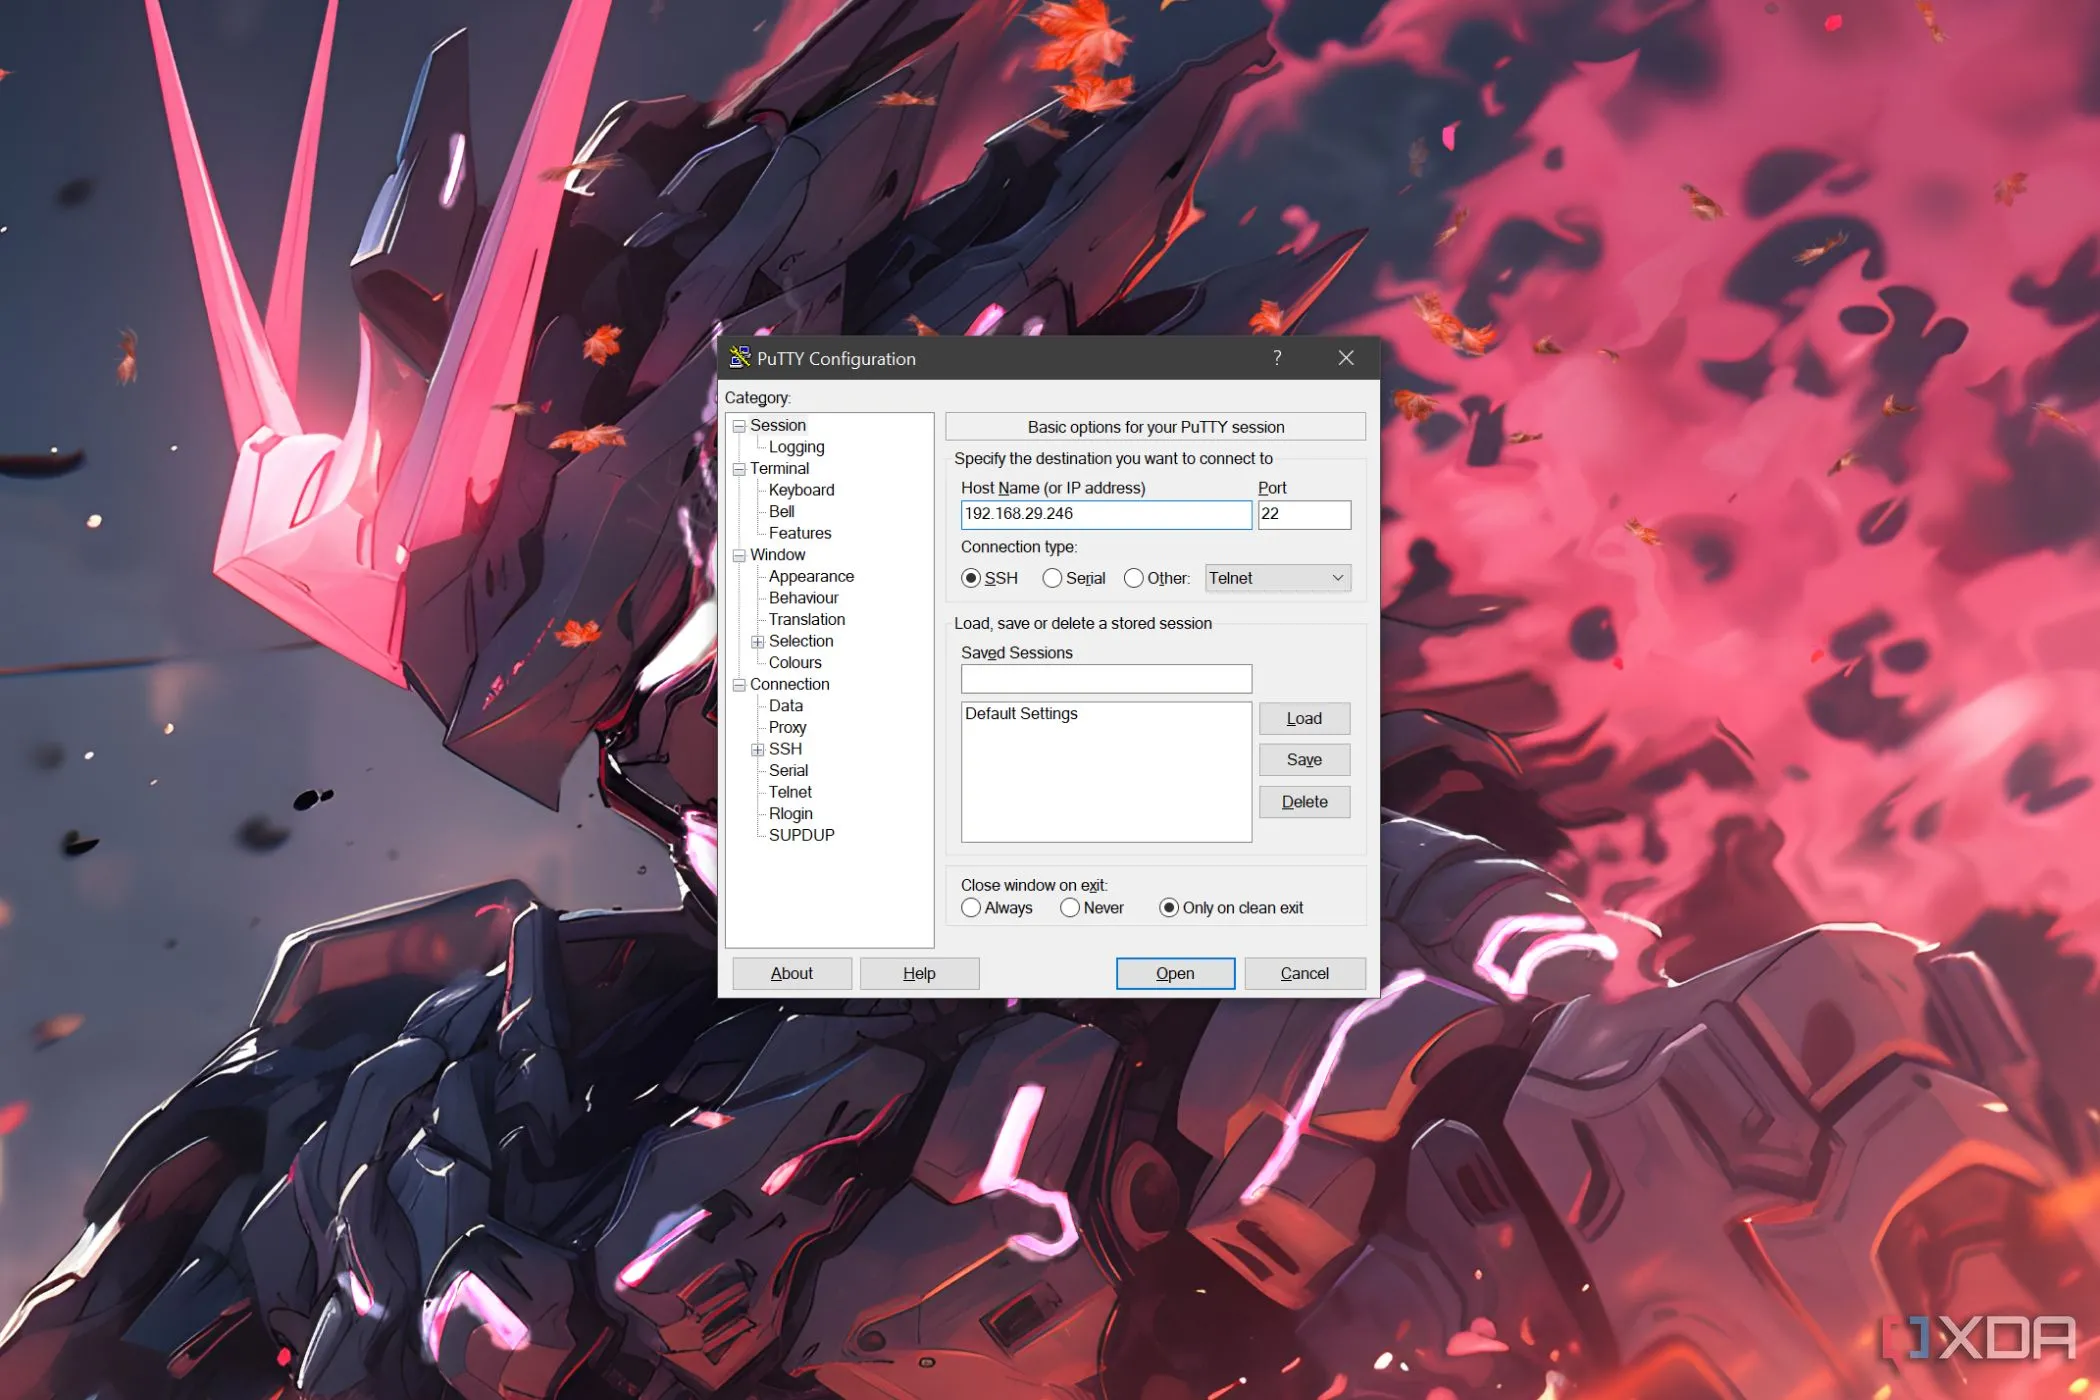Click the Open button to connect

[1175, 974]
